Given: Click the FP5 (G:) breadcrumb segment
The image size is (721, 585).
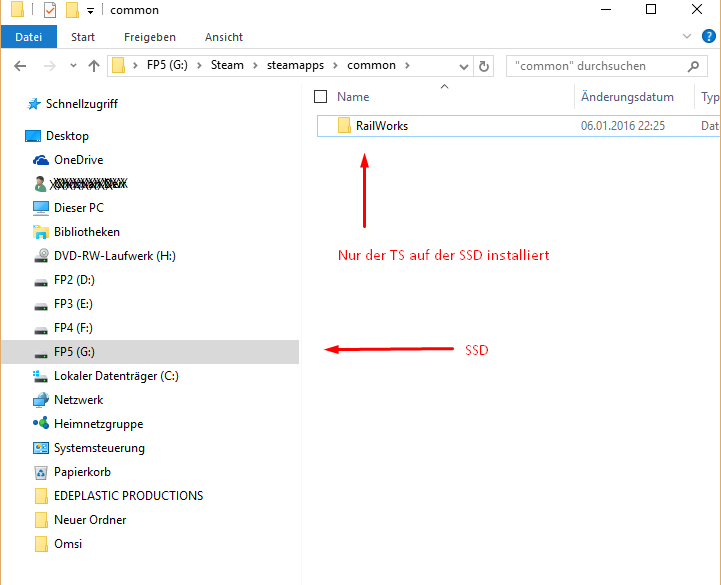Looking at the screenshot, I should point(167,65).
